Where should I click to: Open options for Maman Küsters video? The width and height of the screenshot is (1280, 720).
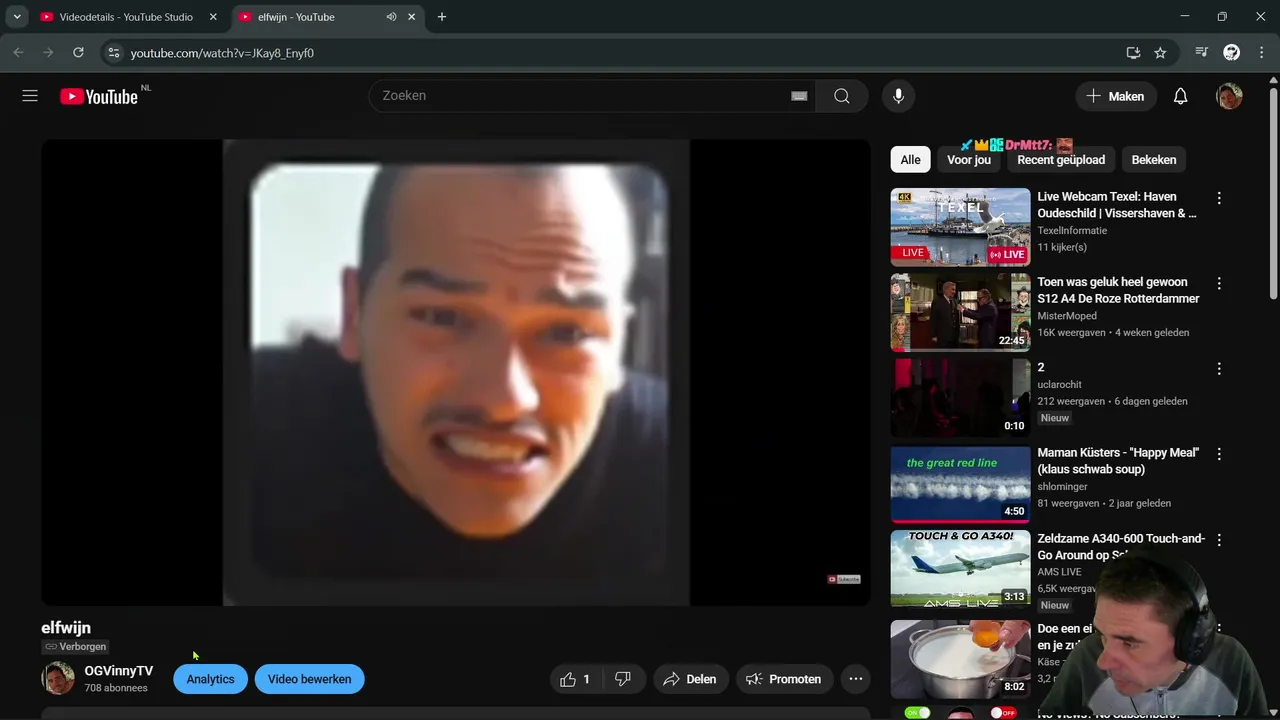1218,454
